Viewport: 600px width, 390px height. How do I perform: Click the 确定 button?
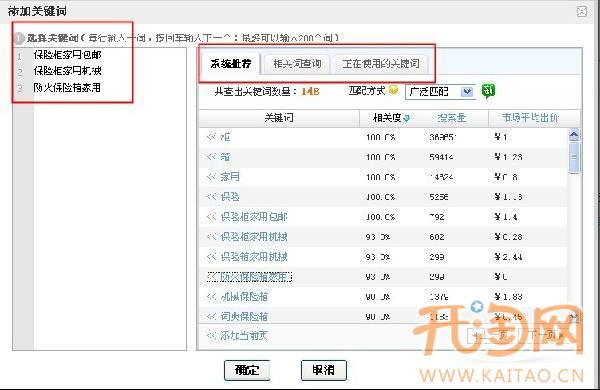(x=247, y=370)
